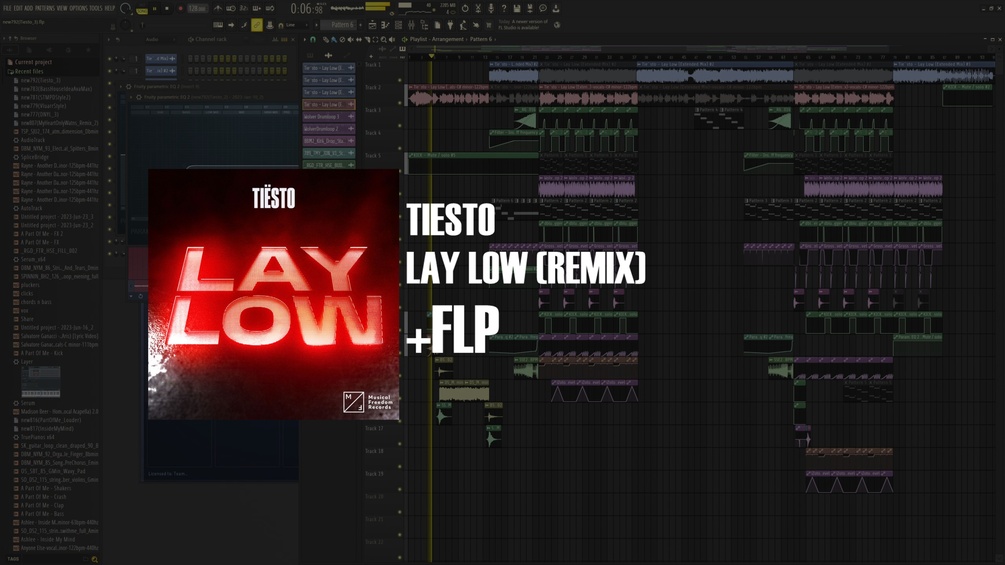
Task: Toggle the Track 2 mute LED
Action: coord(400,102)
